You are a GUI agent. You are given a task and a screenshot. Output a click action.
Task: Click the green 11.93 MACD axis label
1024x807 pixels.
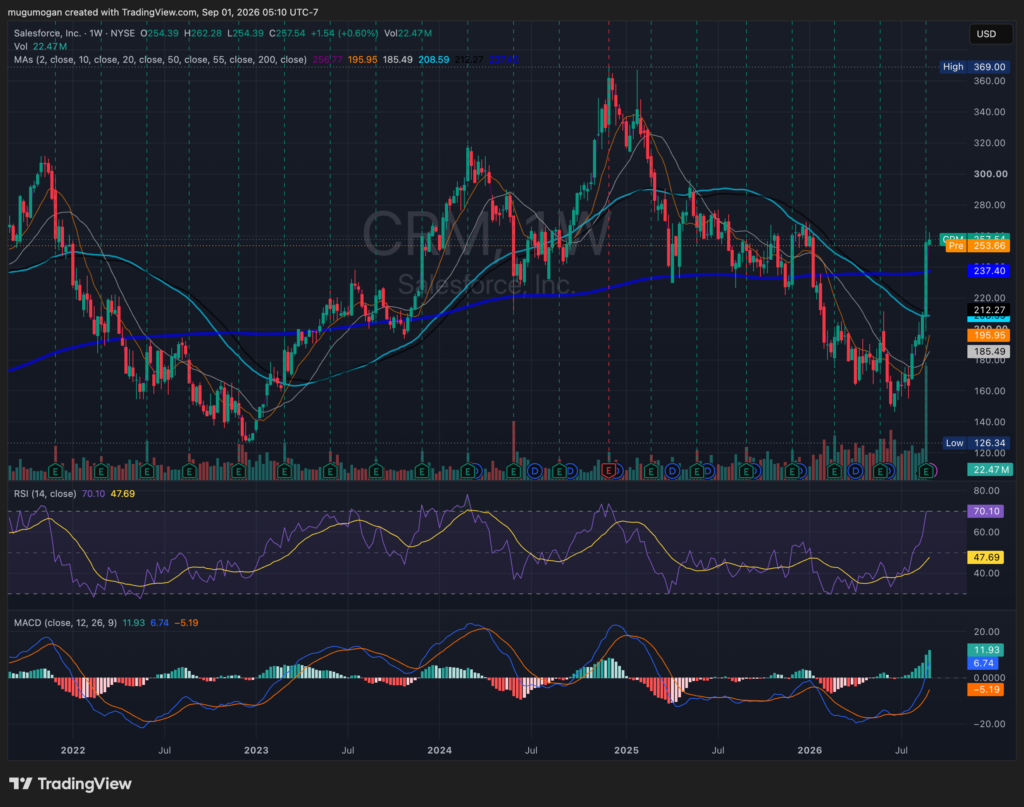click(985, 650)
